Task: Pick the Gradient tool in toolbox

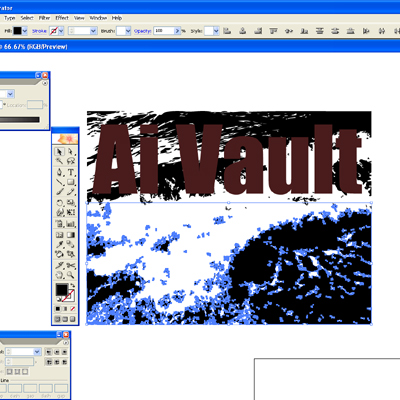Action: pos(71,235)
